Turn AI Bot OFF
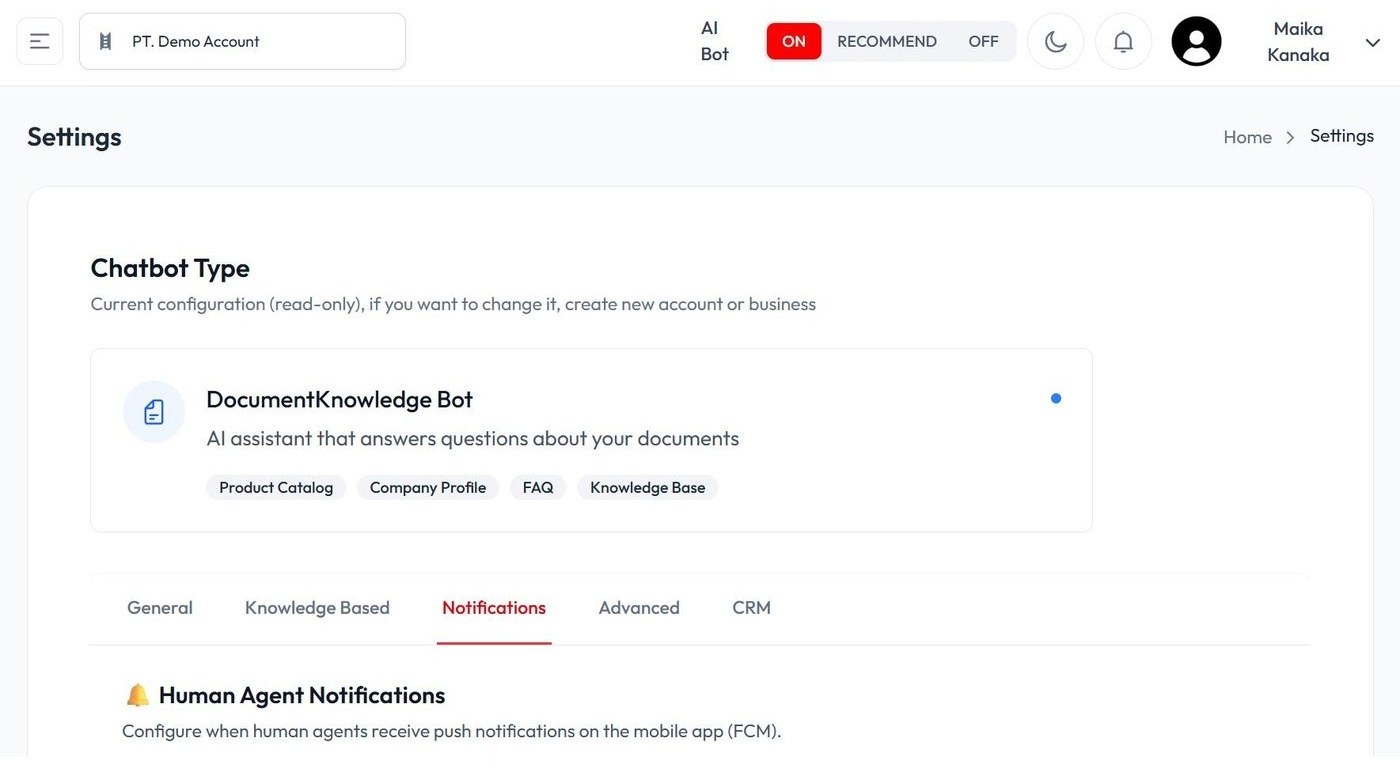 point(983,41)
